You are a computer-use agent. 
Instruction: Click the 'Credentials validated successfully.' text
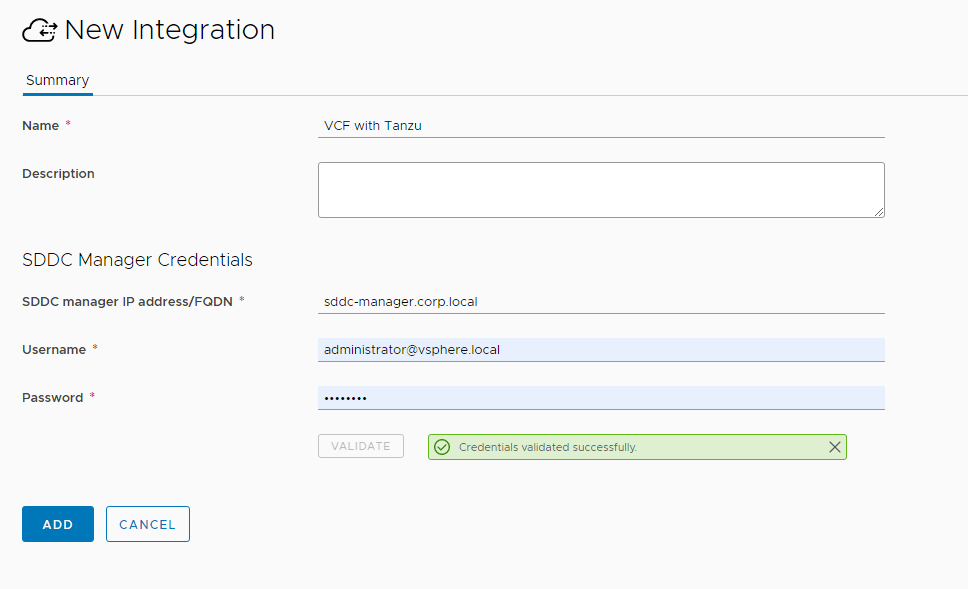[548, 447]
